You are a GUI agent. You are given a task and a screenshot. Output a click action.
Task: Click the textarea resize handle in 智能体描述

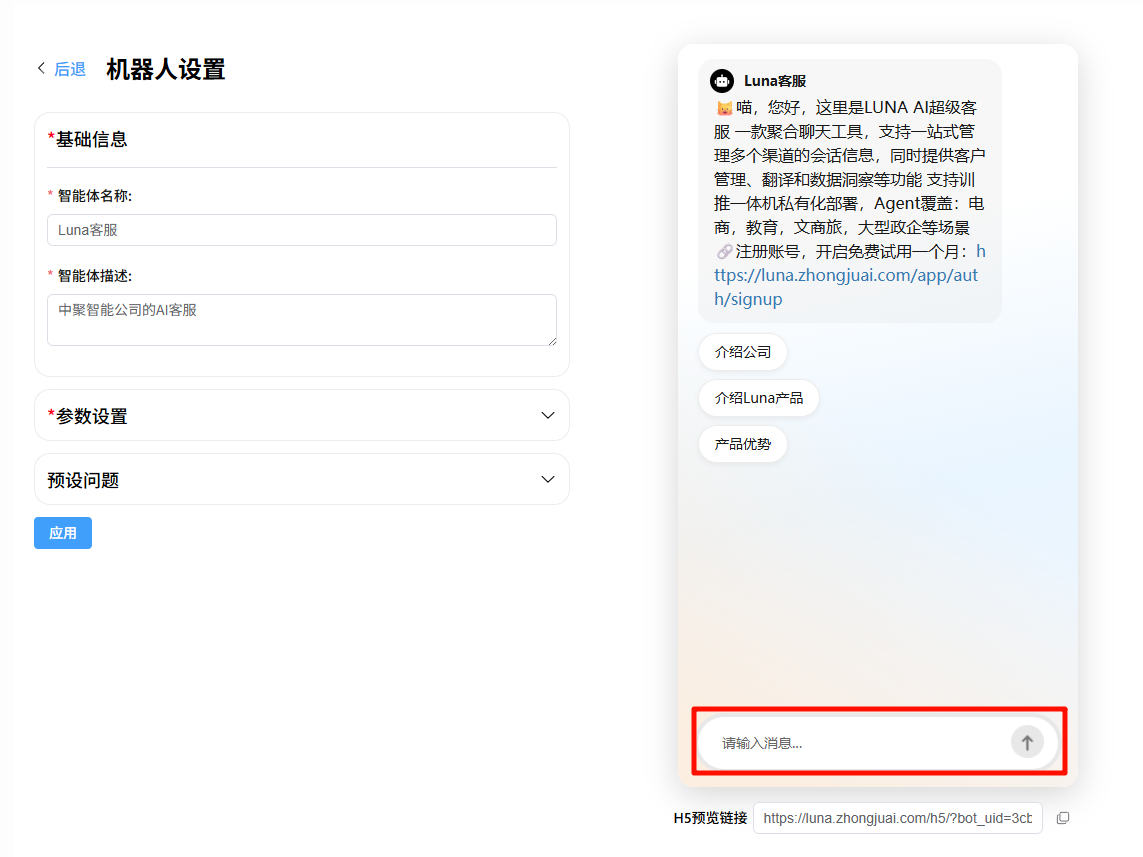coord(553,341)
